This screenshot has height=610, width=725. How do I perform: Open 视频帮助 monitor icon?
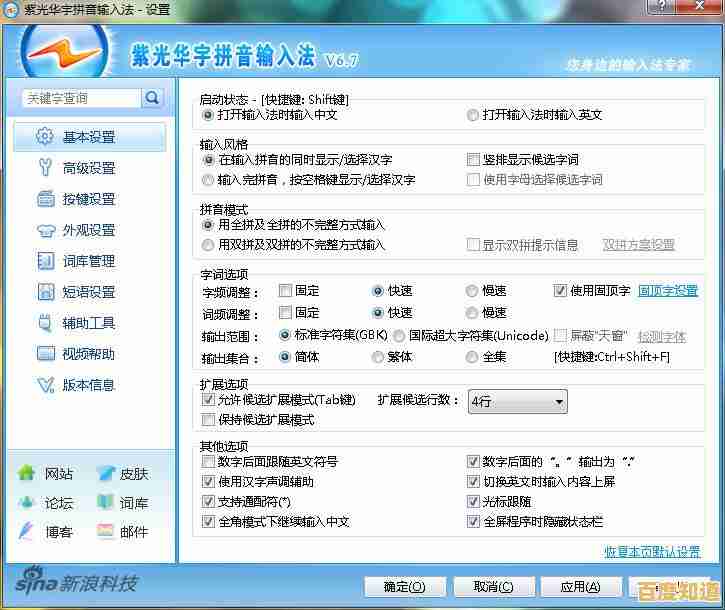pos(45,354)
